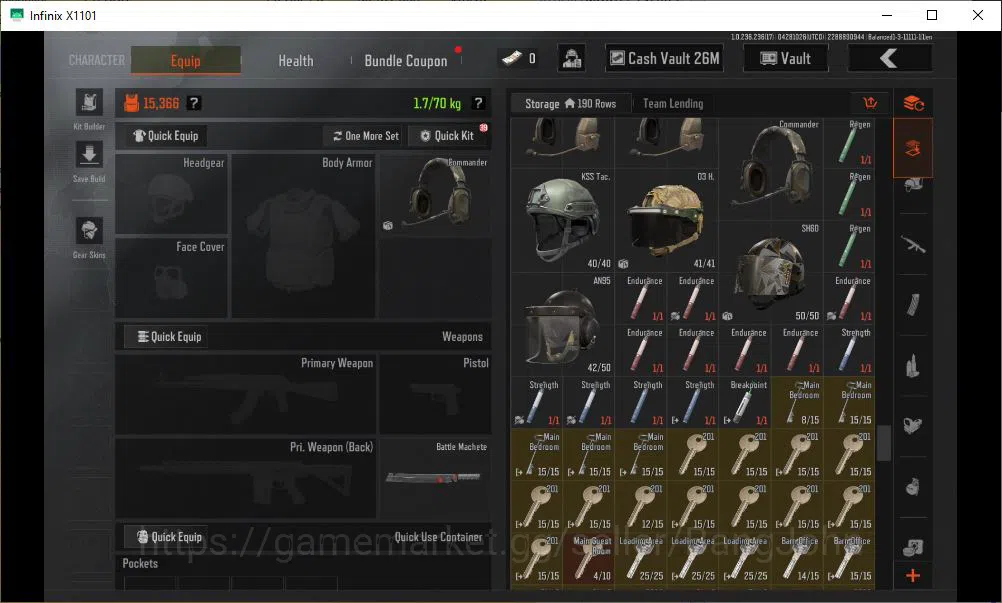This screenshot has height=603, width=1002.
Task: Click the empty Pistol slot
Action: (x=435, y=394)
